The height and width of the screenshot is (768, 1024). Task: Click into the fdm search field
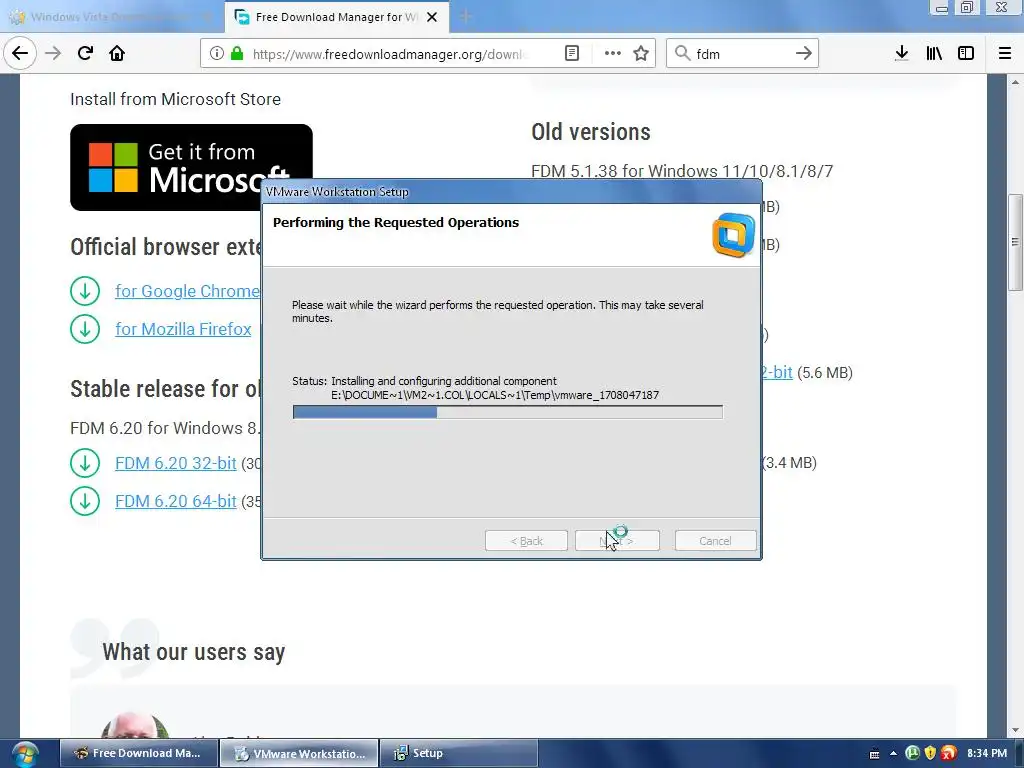coord(742,54)
